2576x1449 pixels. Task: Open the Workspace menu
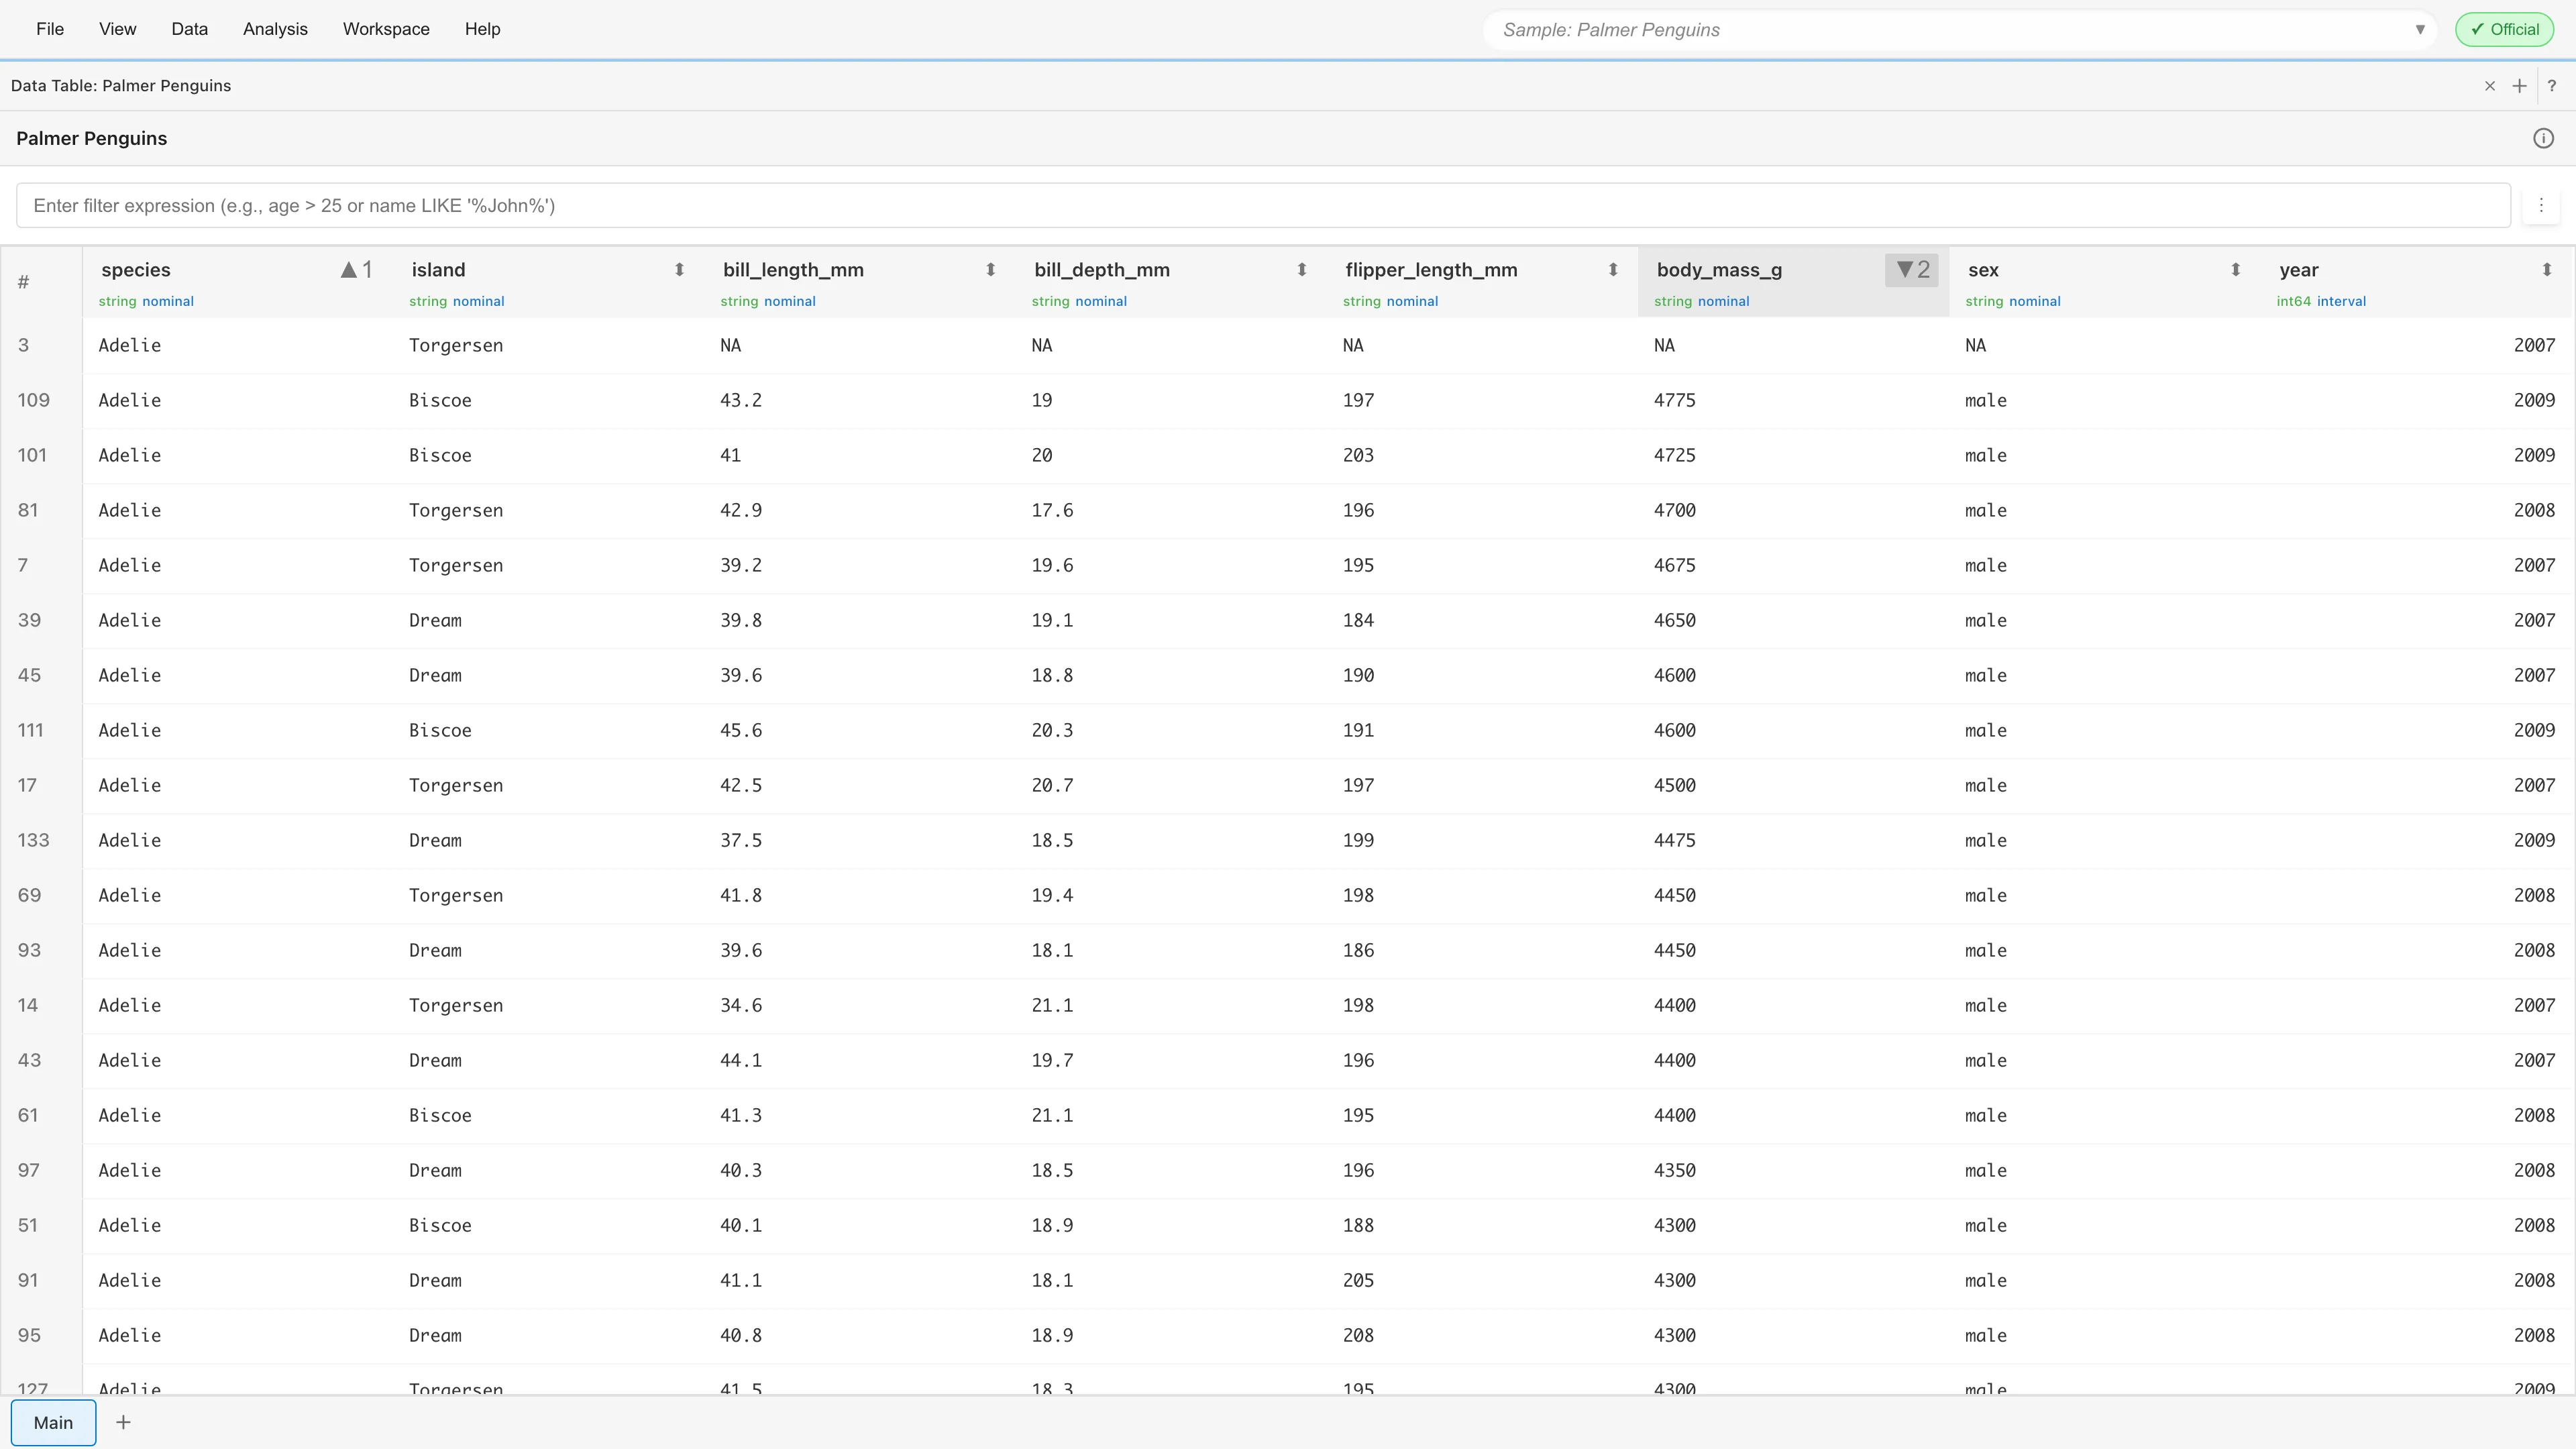pyautogui.click(x=386, y=29)
